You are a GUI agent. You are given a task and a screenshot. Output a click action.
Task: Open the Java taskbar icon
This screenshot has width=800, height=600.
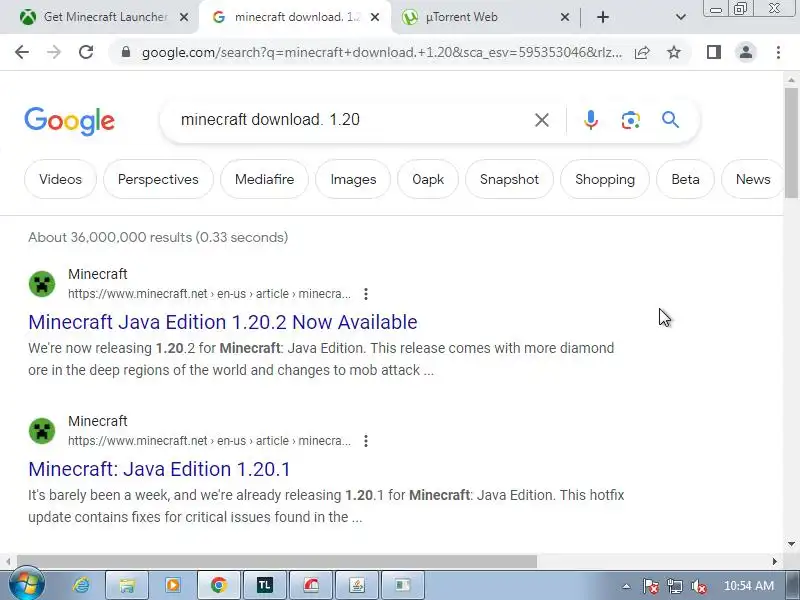tap(357, 585)
